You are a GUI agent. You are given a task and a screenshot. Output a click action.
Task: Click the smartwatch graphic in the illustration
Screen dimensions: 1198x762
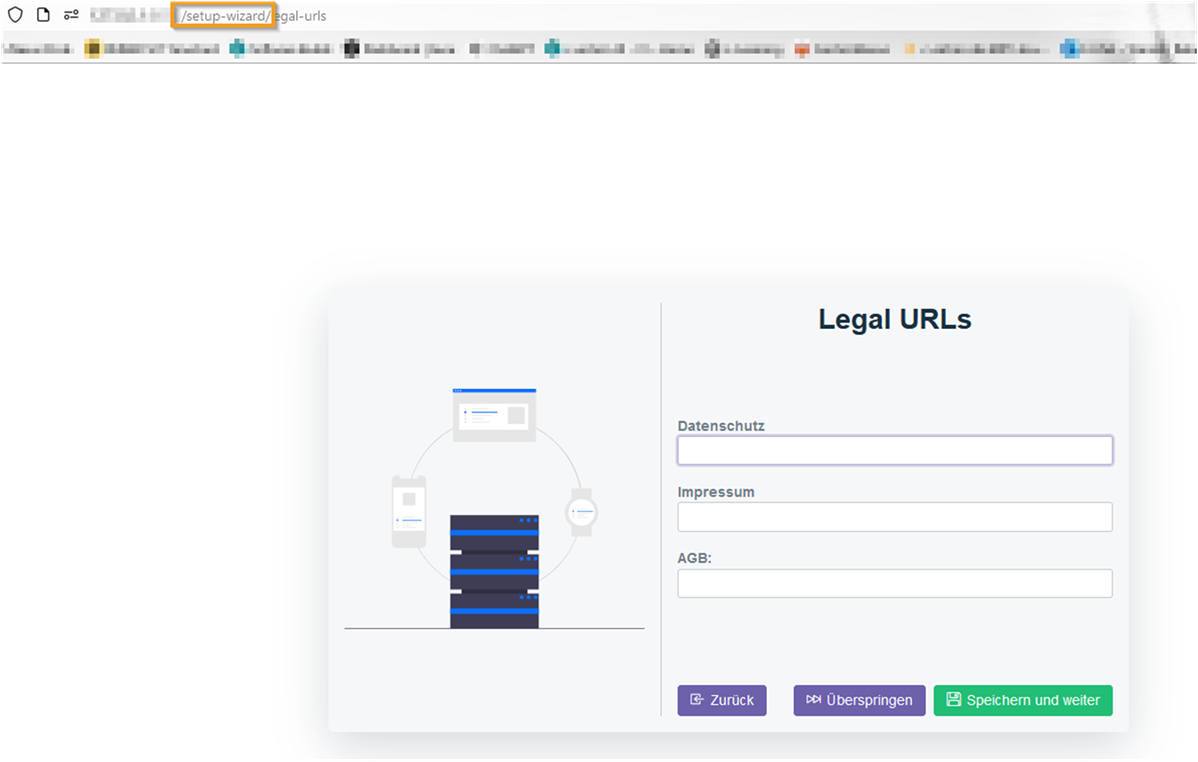[581, 512]
